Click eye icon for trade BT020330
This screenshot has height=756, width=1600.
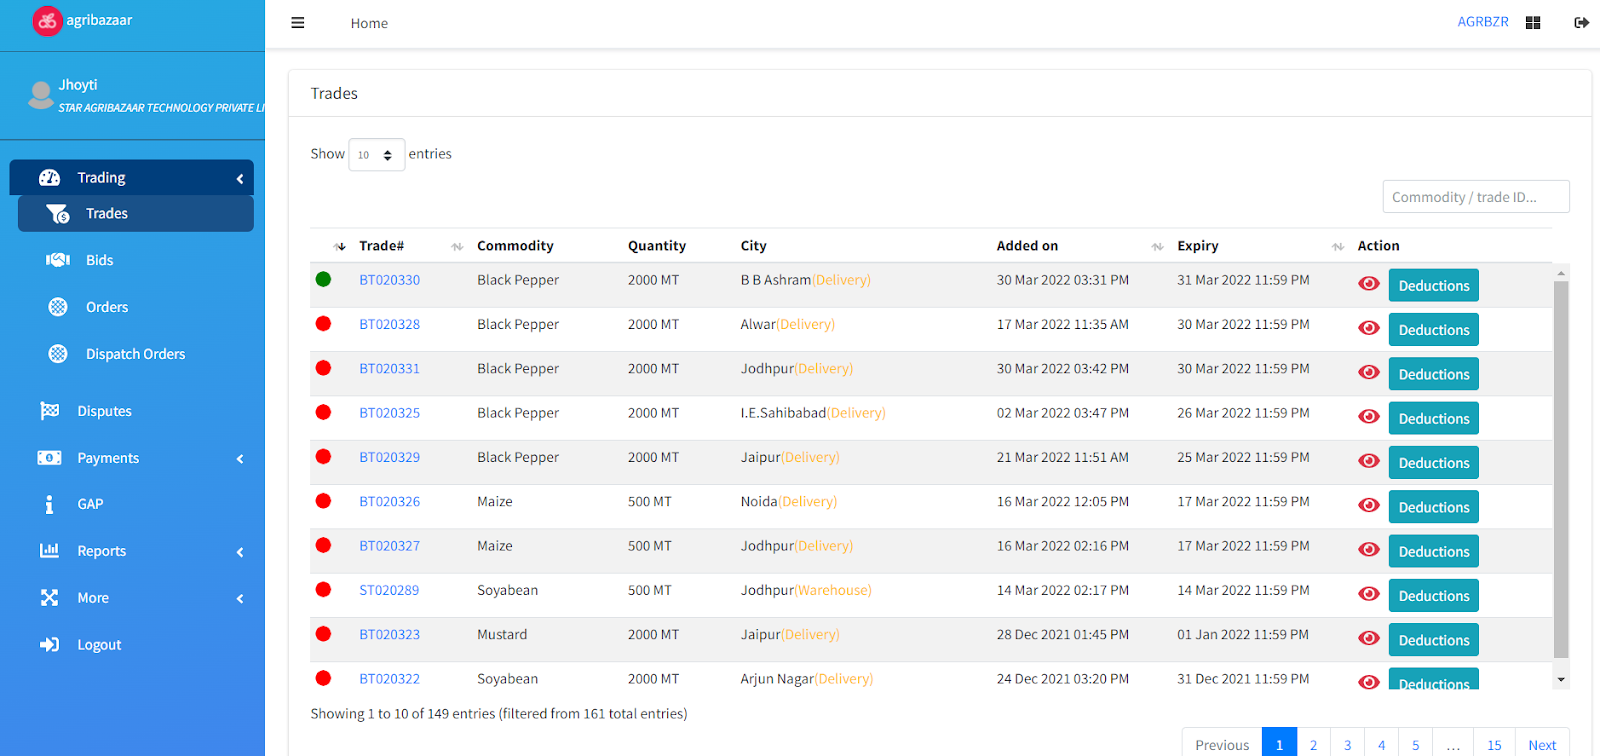pos(1369,284)
